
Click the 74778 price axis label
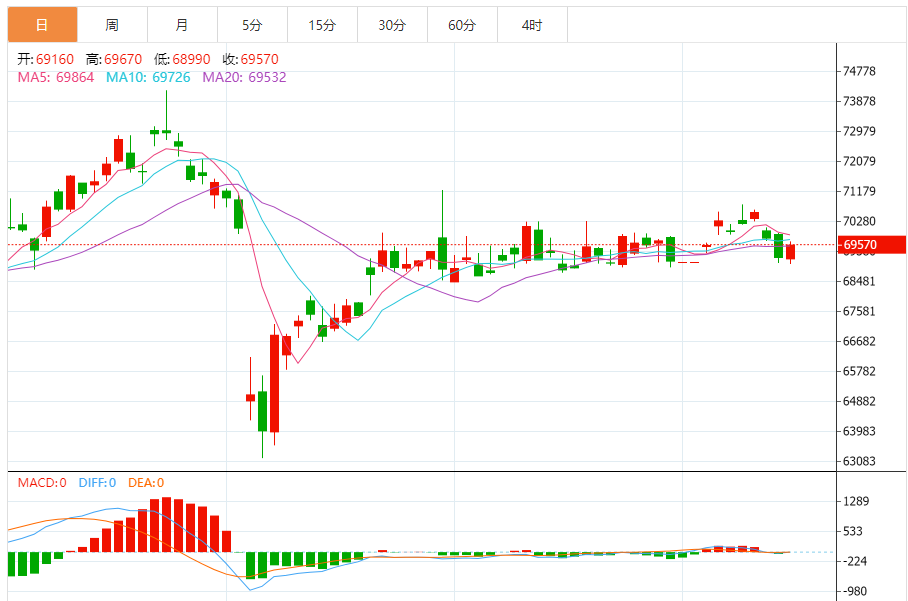coord(859,71)
